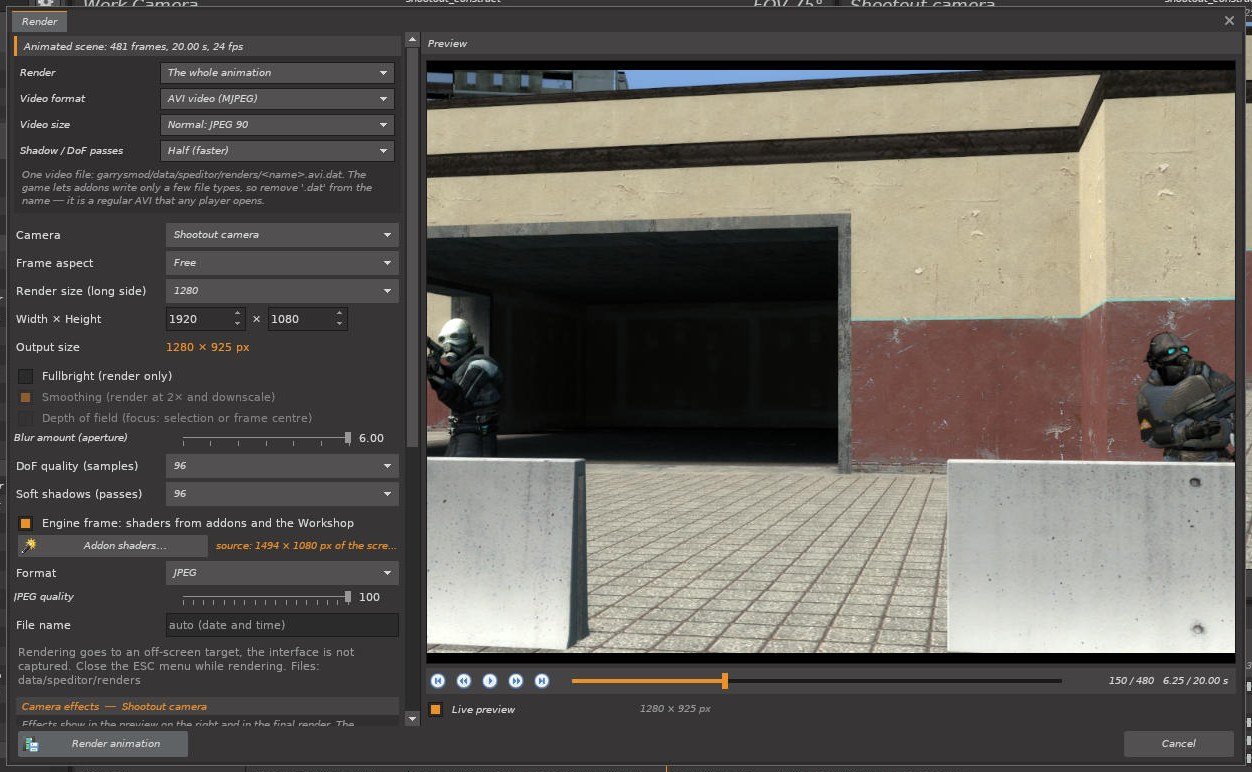Toggle the Smoothing render at 2× checkbox
Viewport: 1252px width, 772px height.
pyautogui.click(x=26, y=397)
